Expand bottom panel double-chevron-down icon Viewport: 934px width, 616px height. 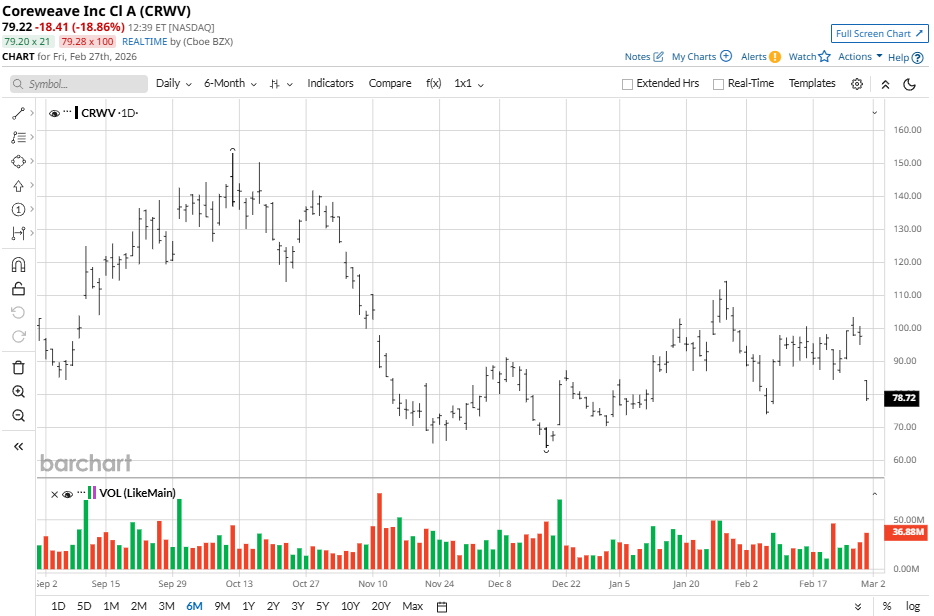click(x=858, y=606)
